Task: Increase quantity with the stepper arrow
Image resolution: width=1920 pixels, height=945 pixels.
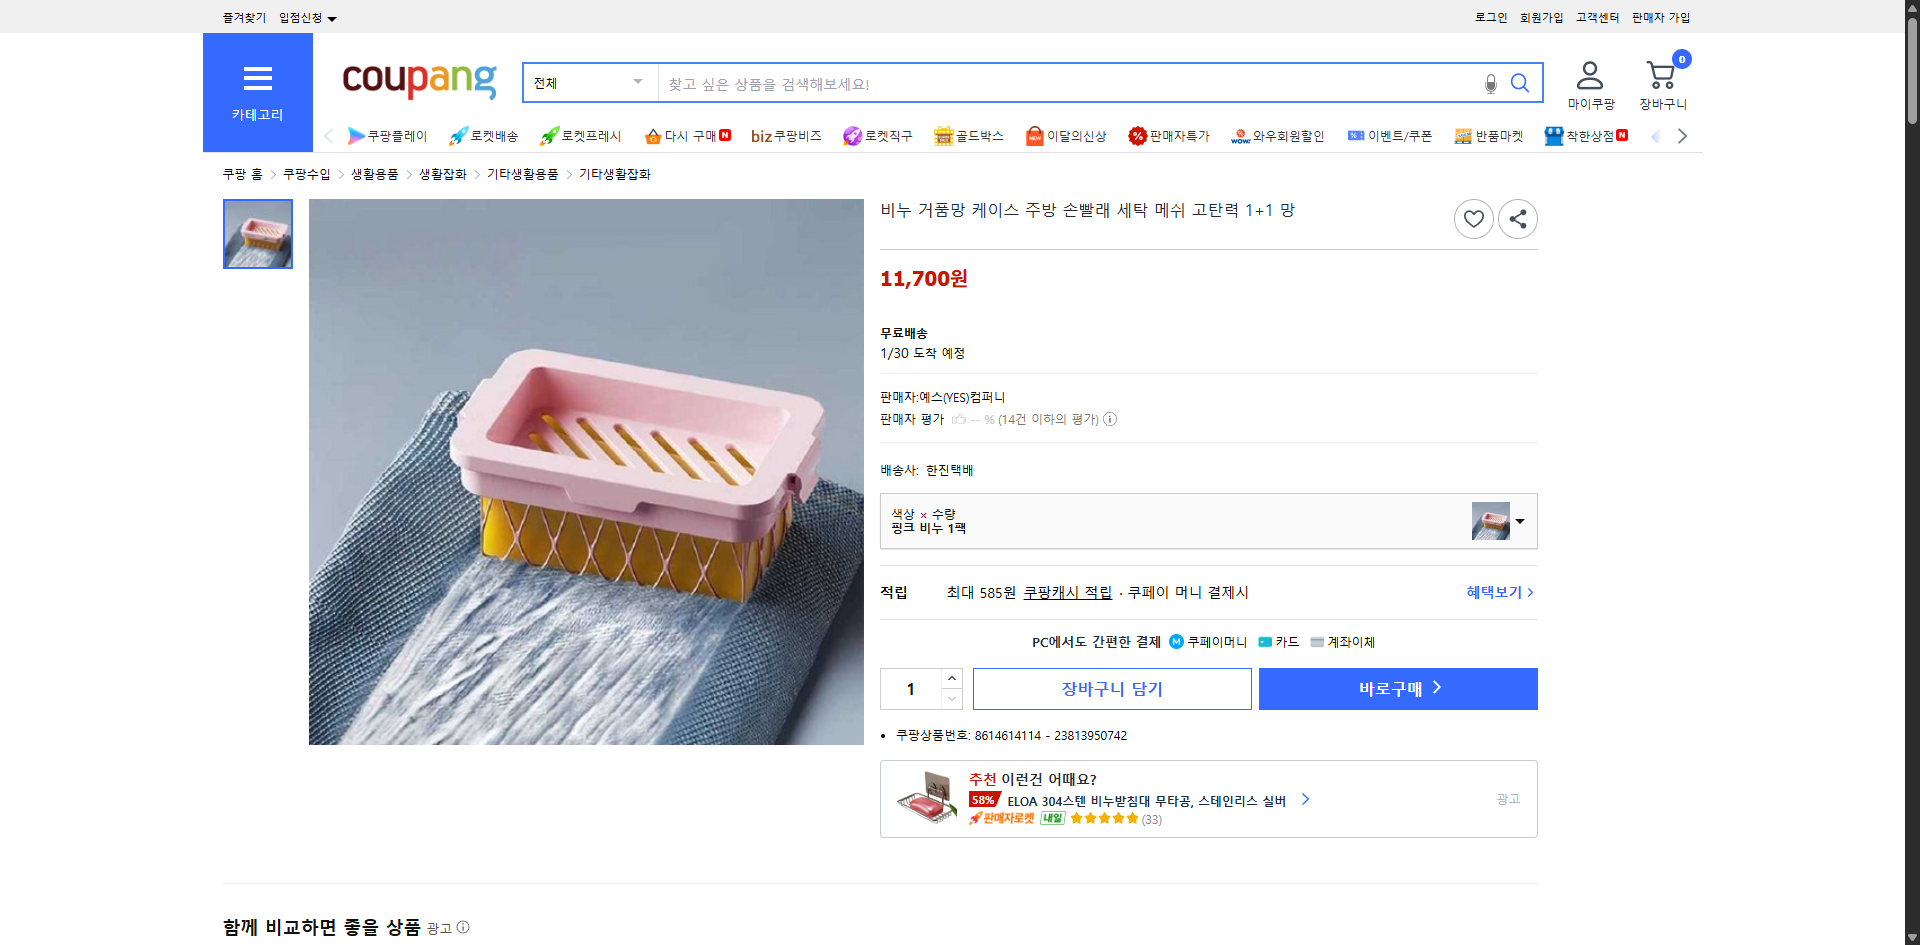Action: (951, 677)
